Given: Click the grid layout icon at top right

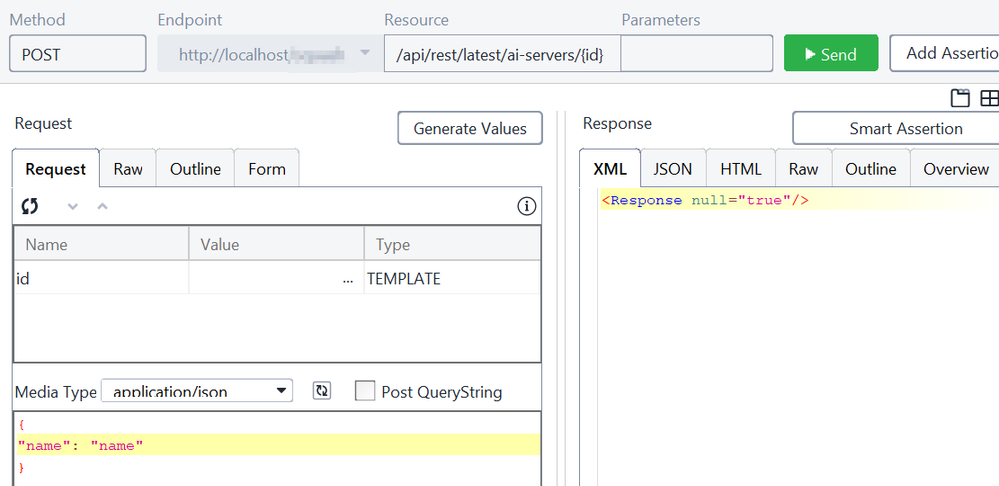Looking at the screenshot, I should click(988, 98).
